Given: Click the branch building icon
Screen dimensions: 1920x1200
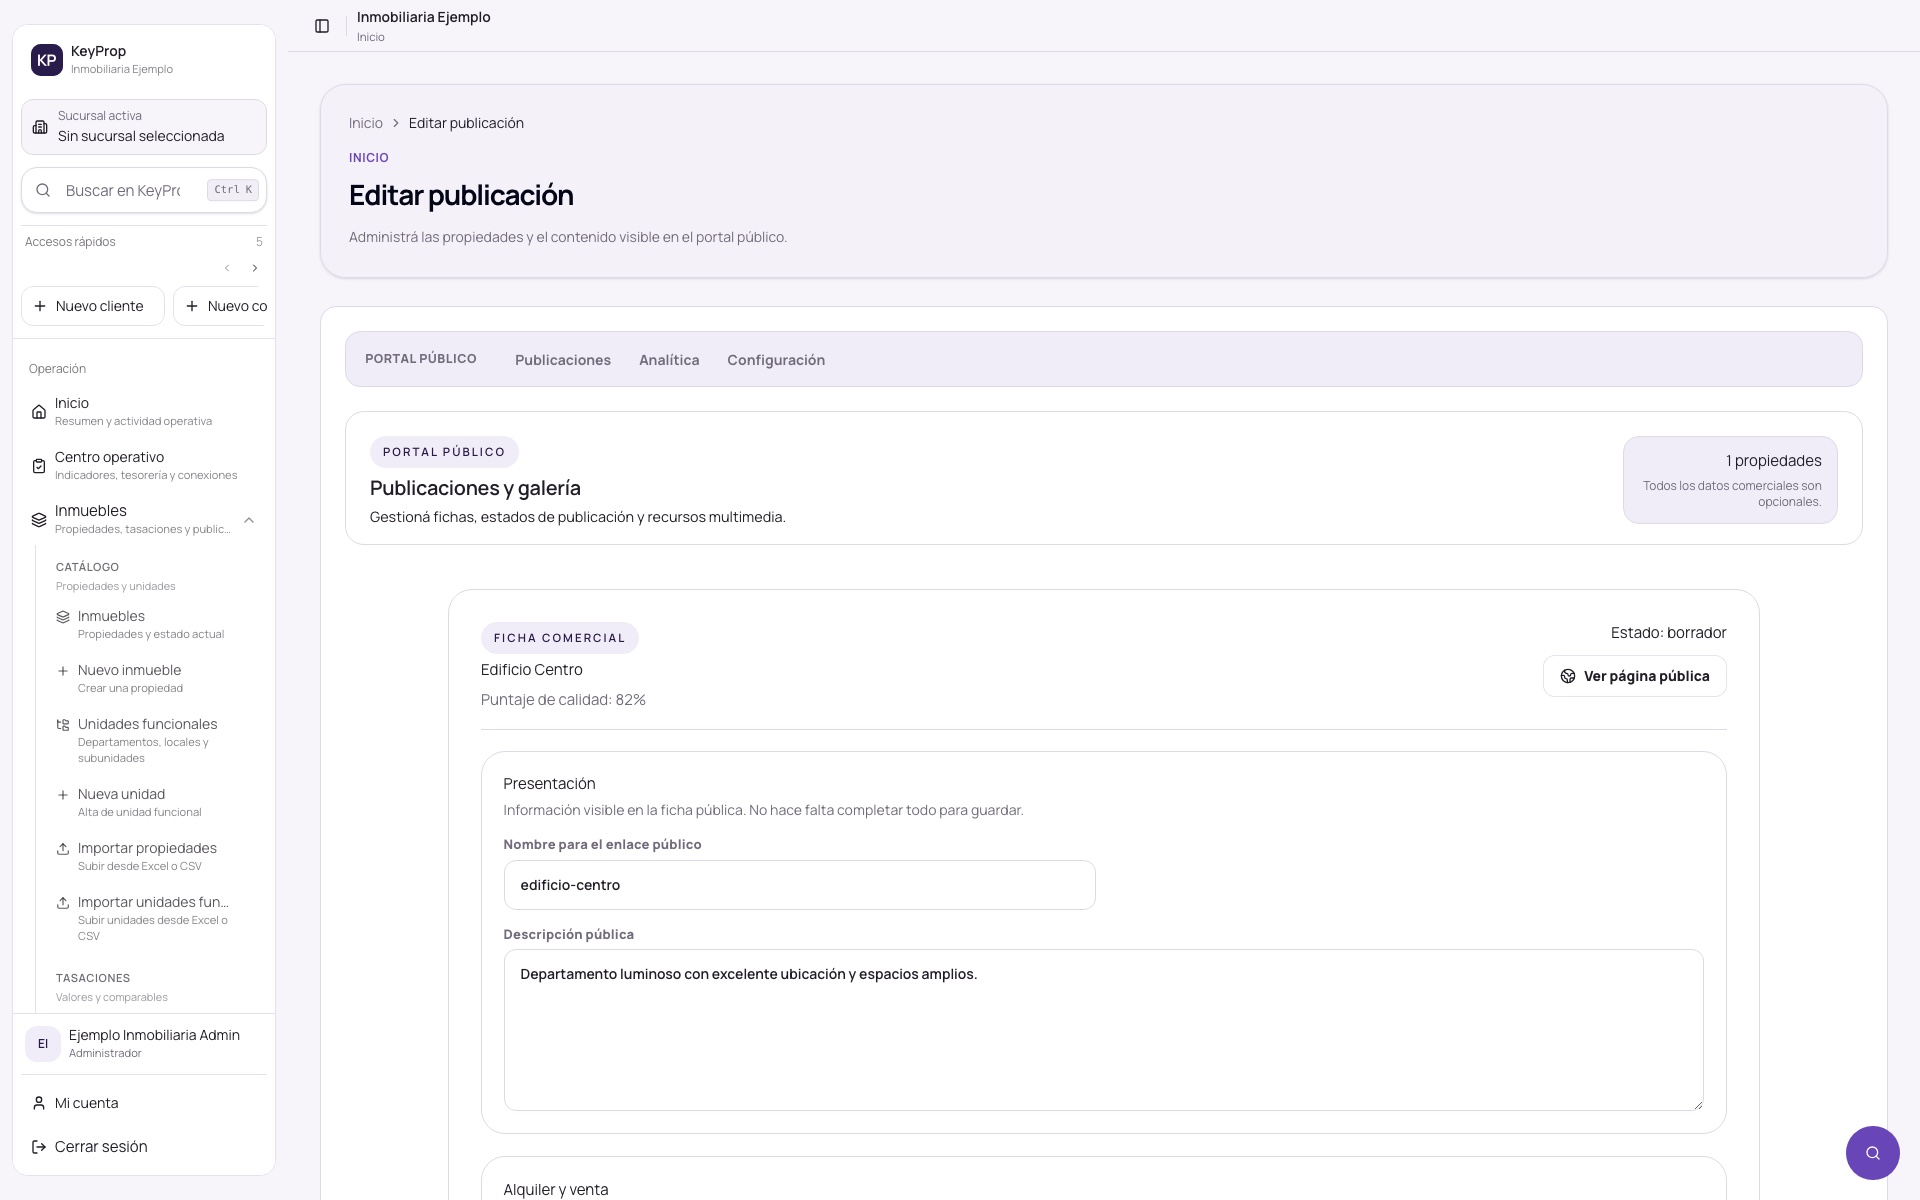Looking at the screenshot, I should 40,127.
